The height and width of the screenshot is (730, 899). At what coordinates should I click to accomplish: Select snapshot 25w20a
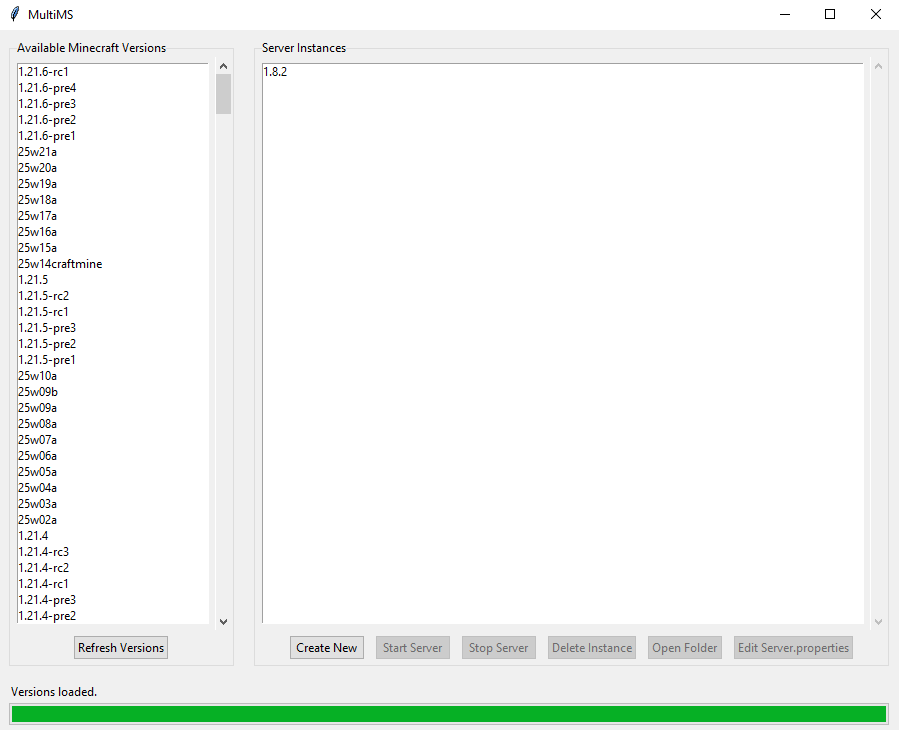click(112, 168)
